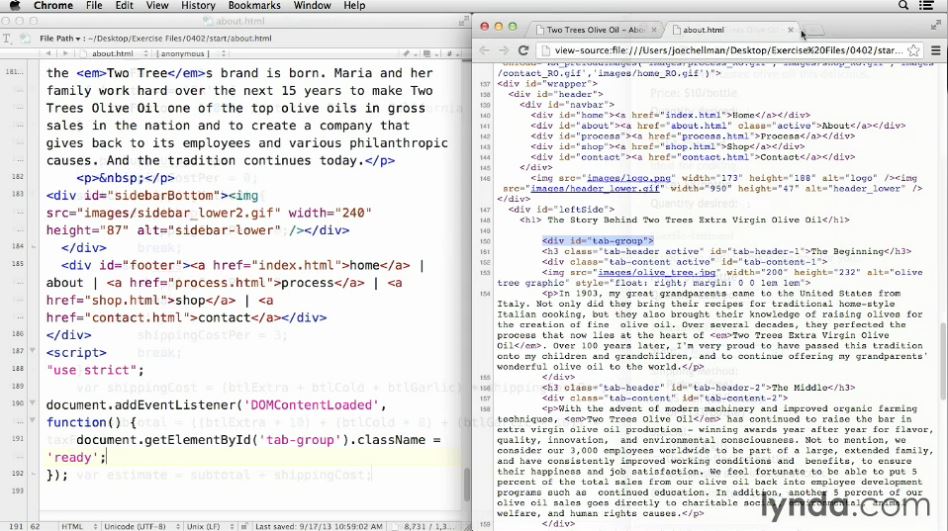Click the editor vertical scrollbar thumb
The width and height of the screenshot is (948, 531).
(x=467, y=485)
